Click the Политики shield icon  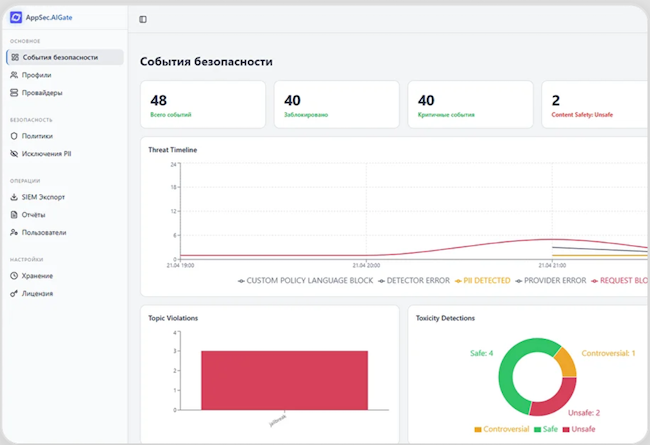(14, 136)
